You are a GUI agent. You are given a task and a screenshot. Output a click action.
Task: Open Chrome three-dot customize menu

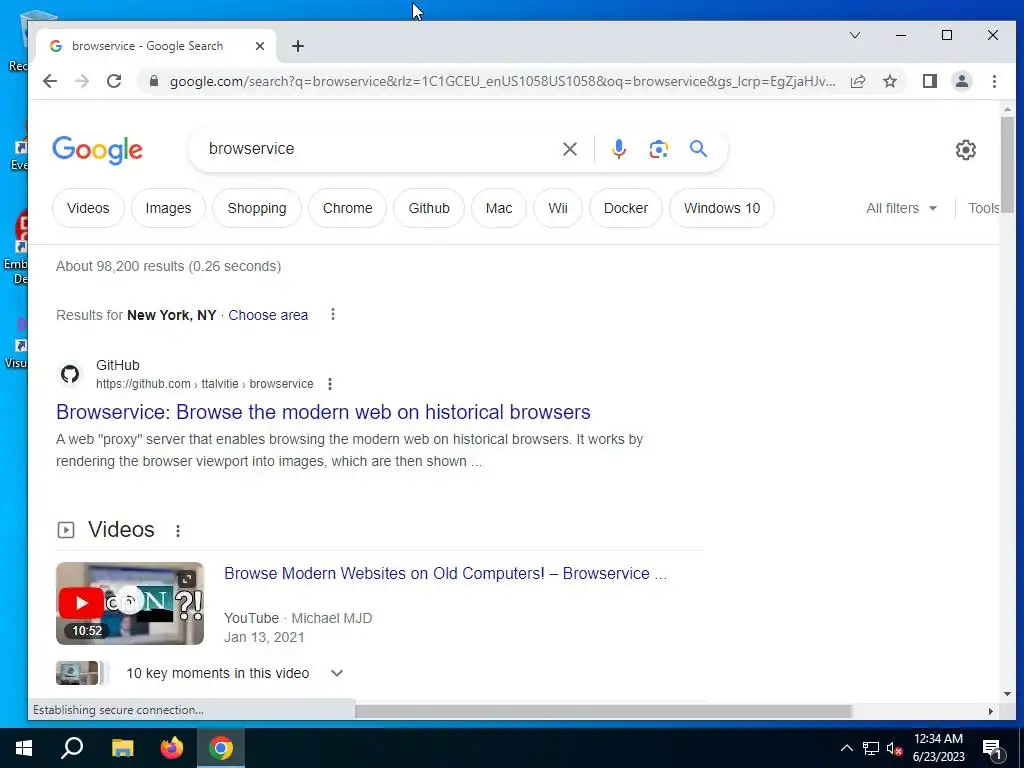pos(994,81)
